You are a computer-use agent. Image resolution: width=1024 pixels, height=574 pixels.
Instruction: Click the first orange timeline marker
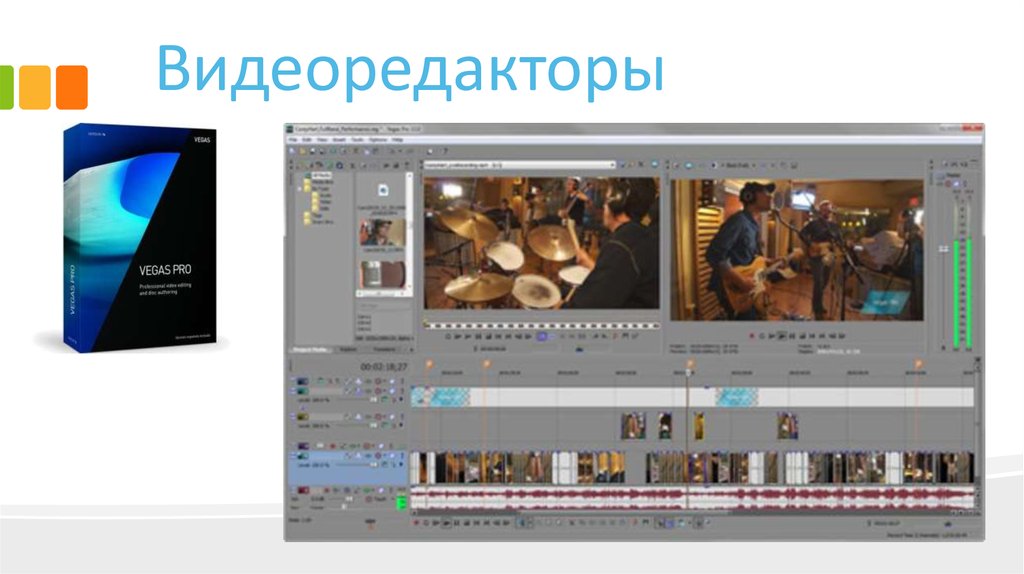429,364
